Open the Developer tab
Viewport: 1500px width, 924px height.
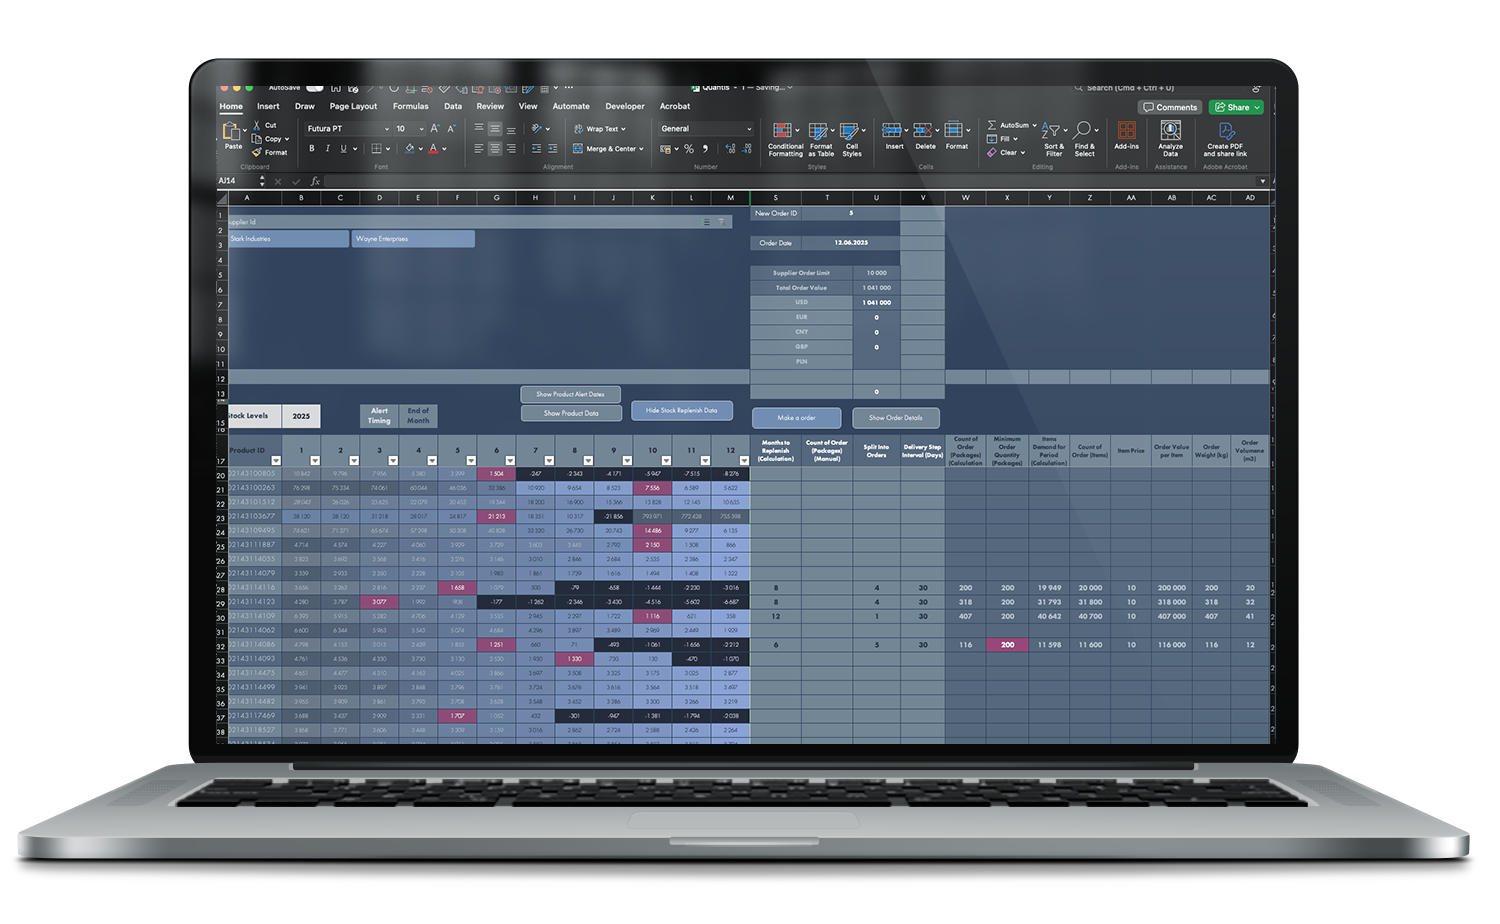pyautogui.click(x=625, y=106)
